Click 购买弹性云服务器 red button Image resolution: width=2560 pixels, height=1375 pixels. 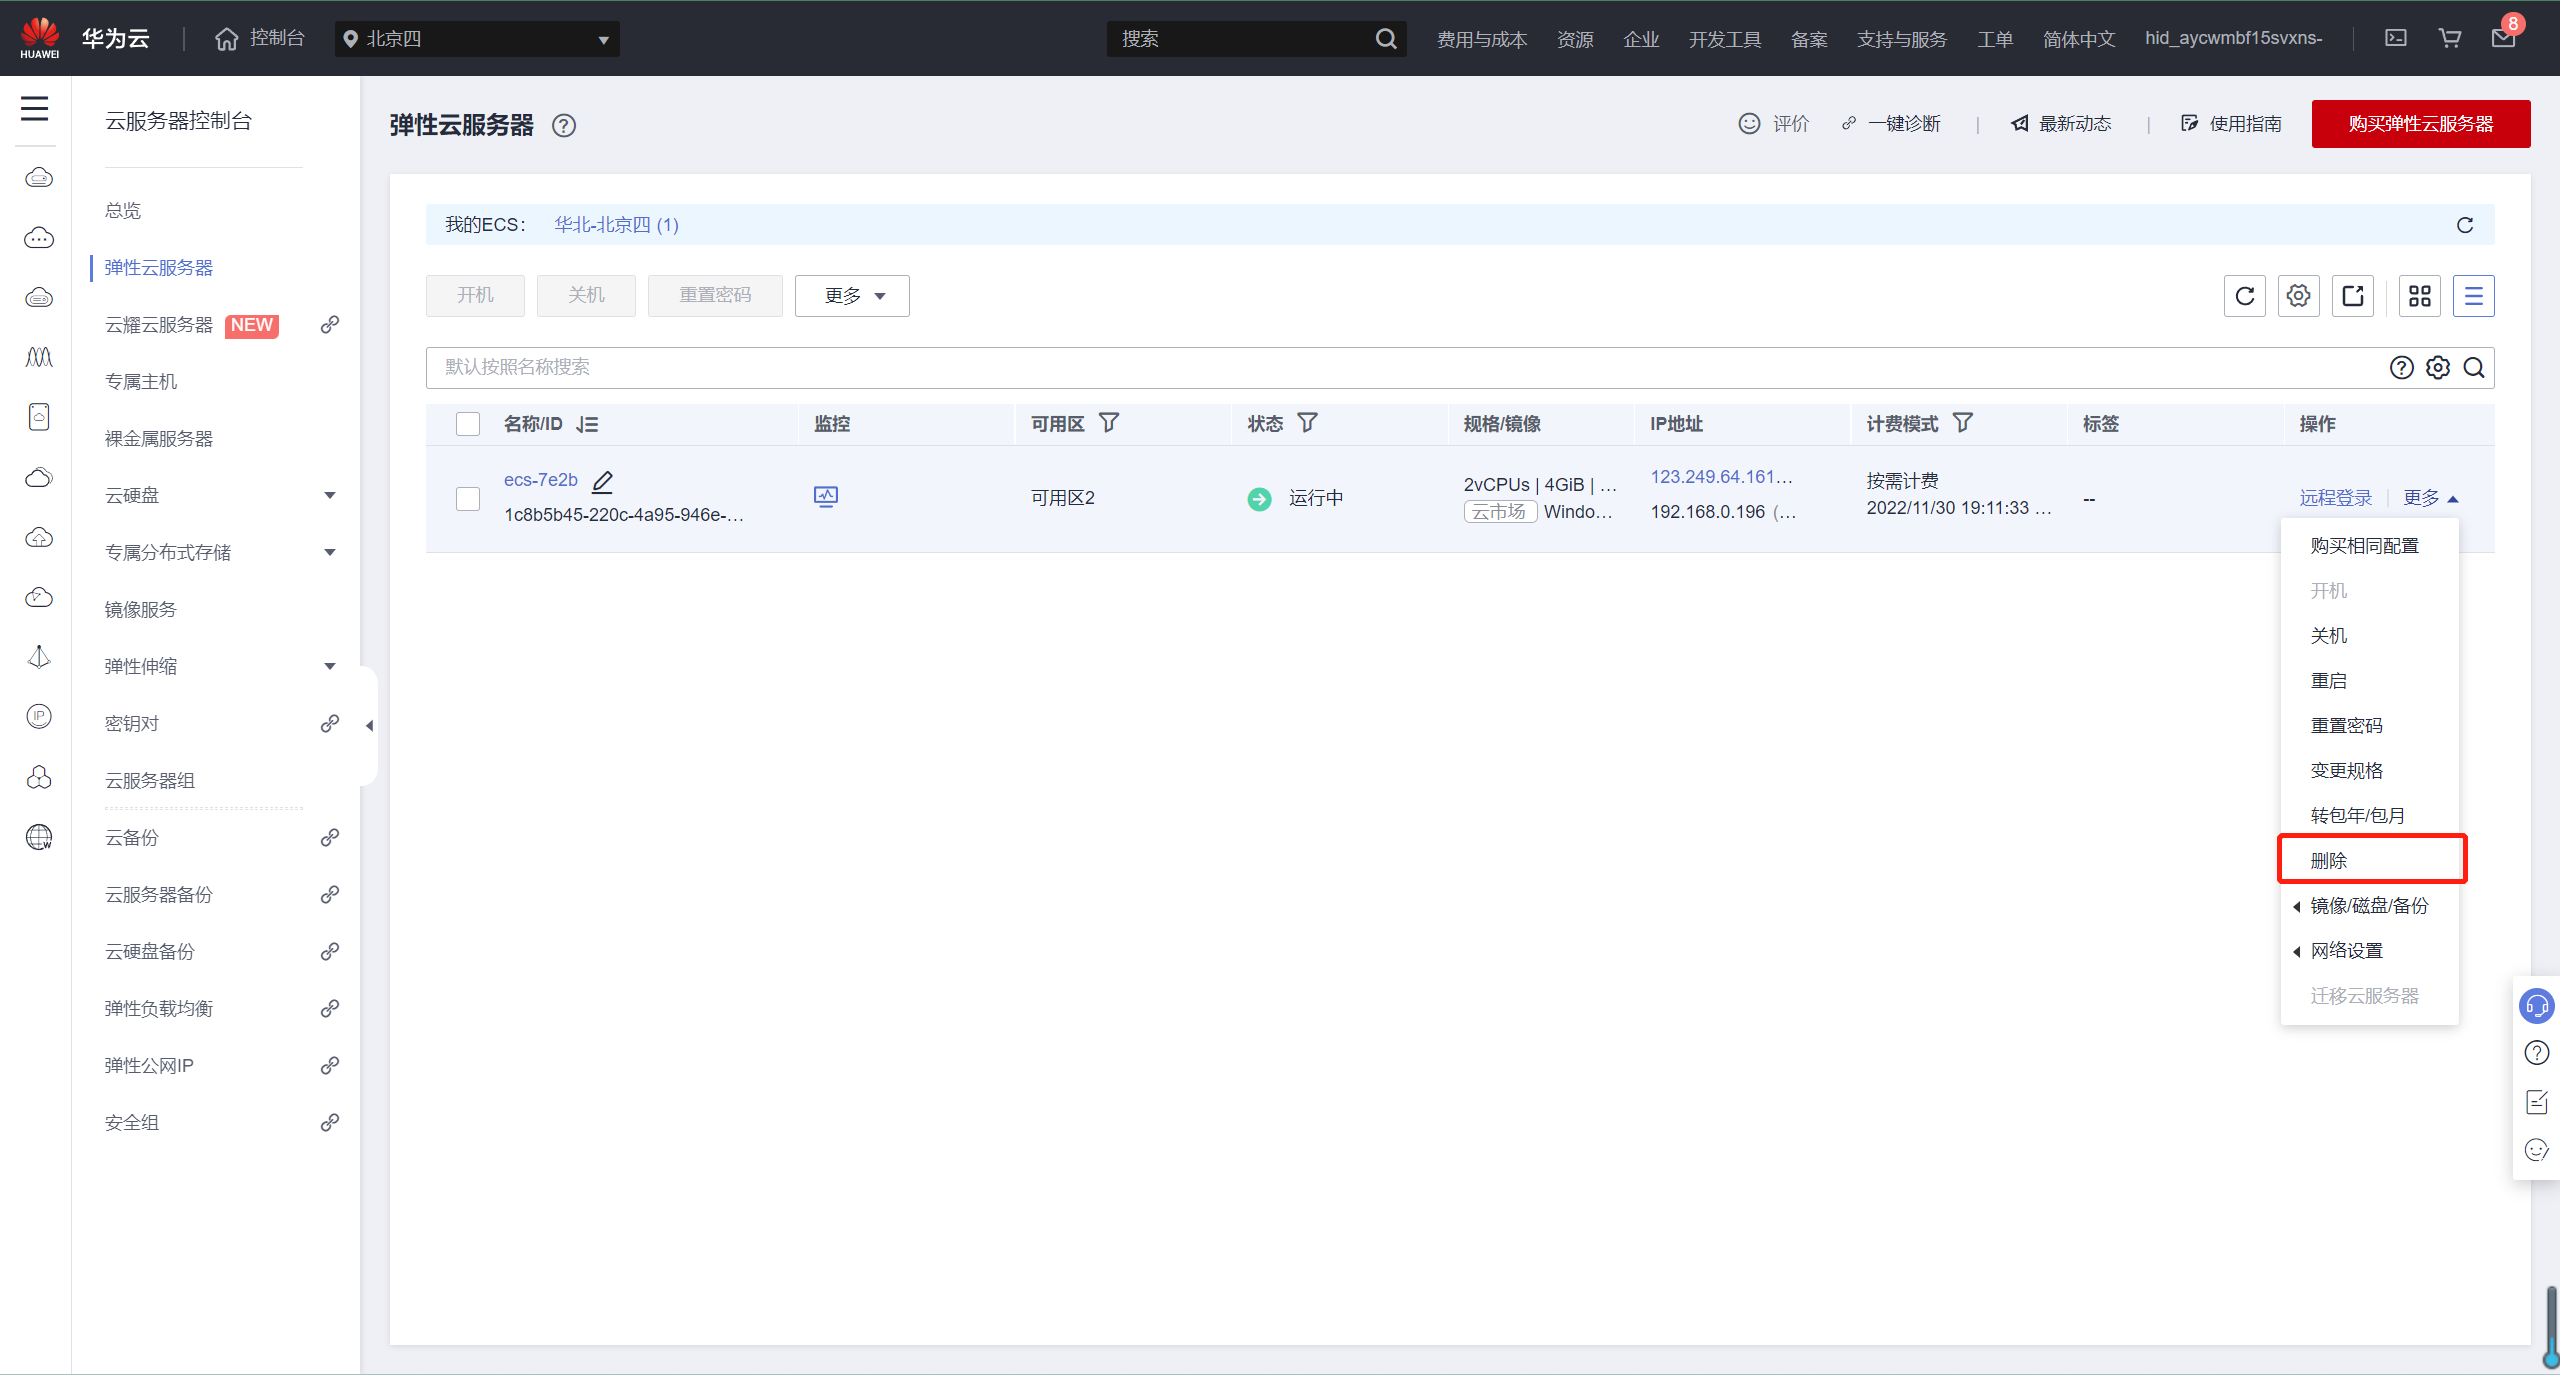coord(2421,124)
